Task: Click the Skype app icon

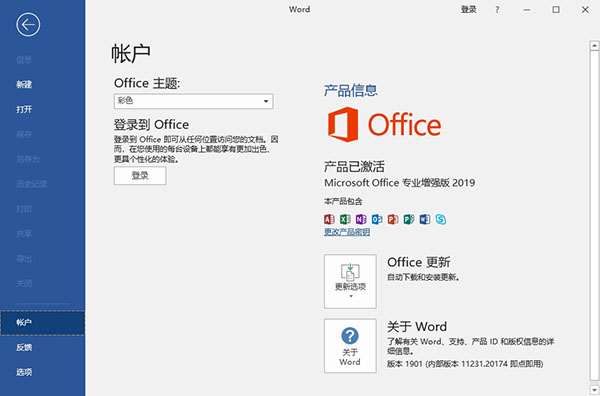Action: pos(441,219)
